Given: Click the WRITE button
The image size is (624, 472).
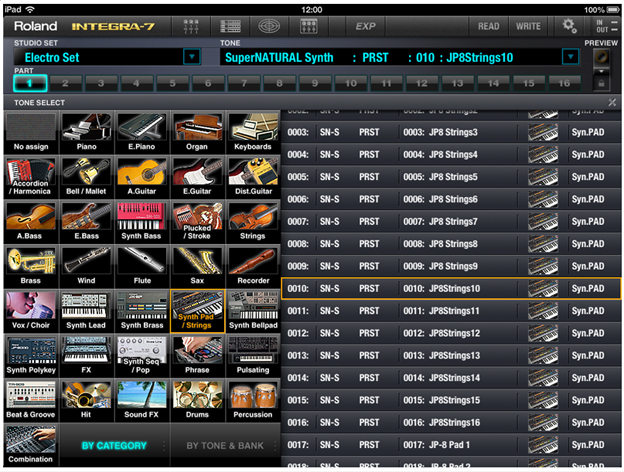Looking at the screenshot, I should [x=528, y=26].
